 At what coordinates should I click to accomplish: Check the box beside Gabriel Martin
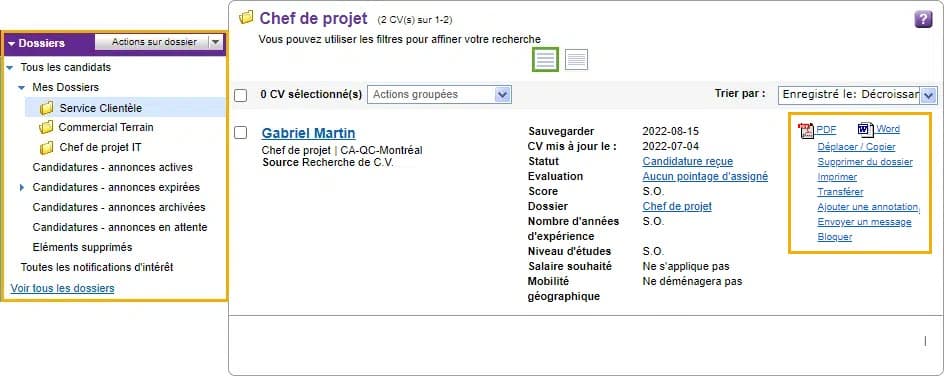coord(240,133)
